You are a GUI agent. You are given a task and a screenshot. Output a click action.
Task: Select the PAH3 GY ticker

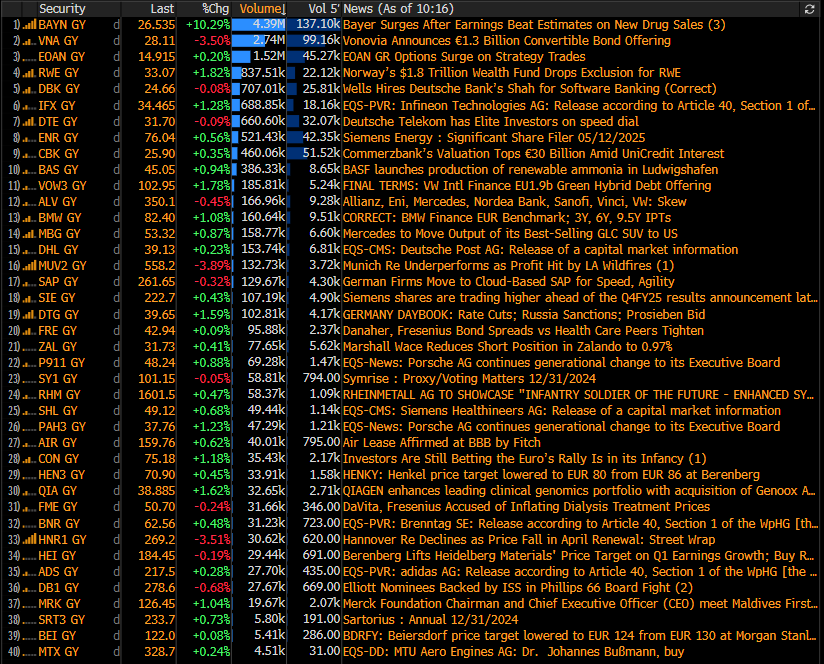[x=62, y=427]
